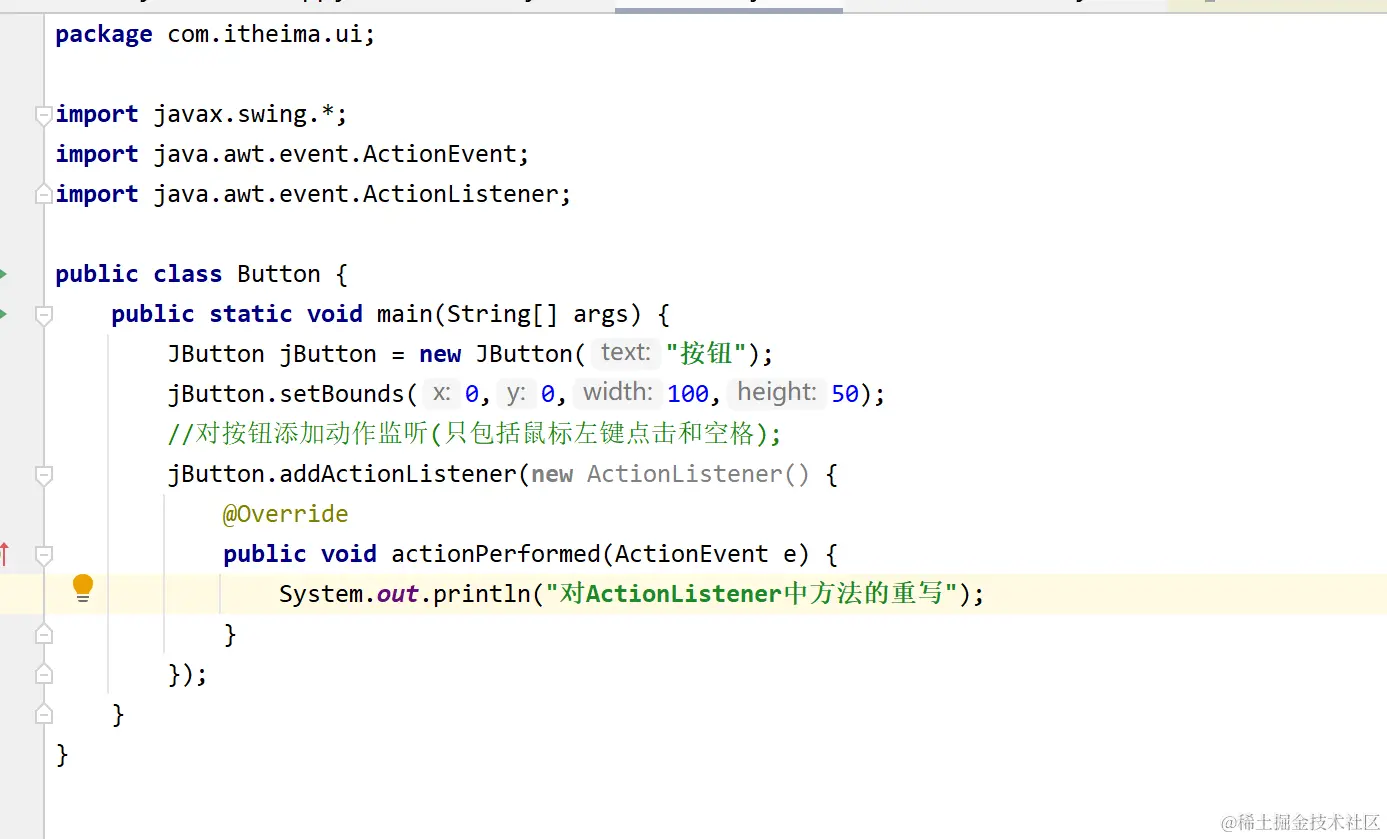The width and height of the screenshot is (1387, 839).
Task: Click the "@Override" annotation
Action: 286,514
